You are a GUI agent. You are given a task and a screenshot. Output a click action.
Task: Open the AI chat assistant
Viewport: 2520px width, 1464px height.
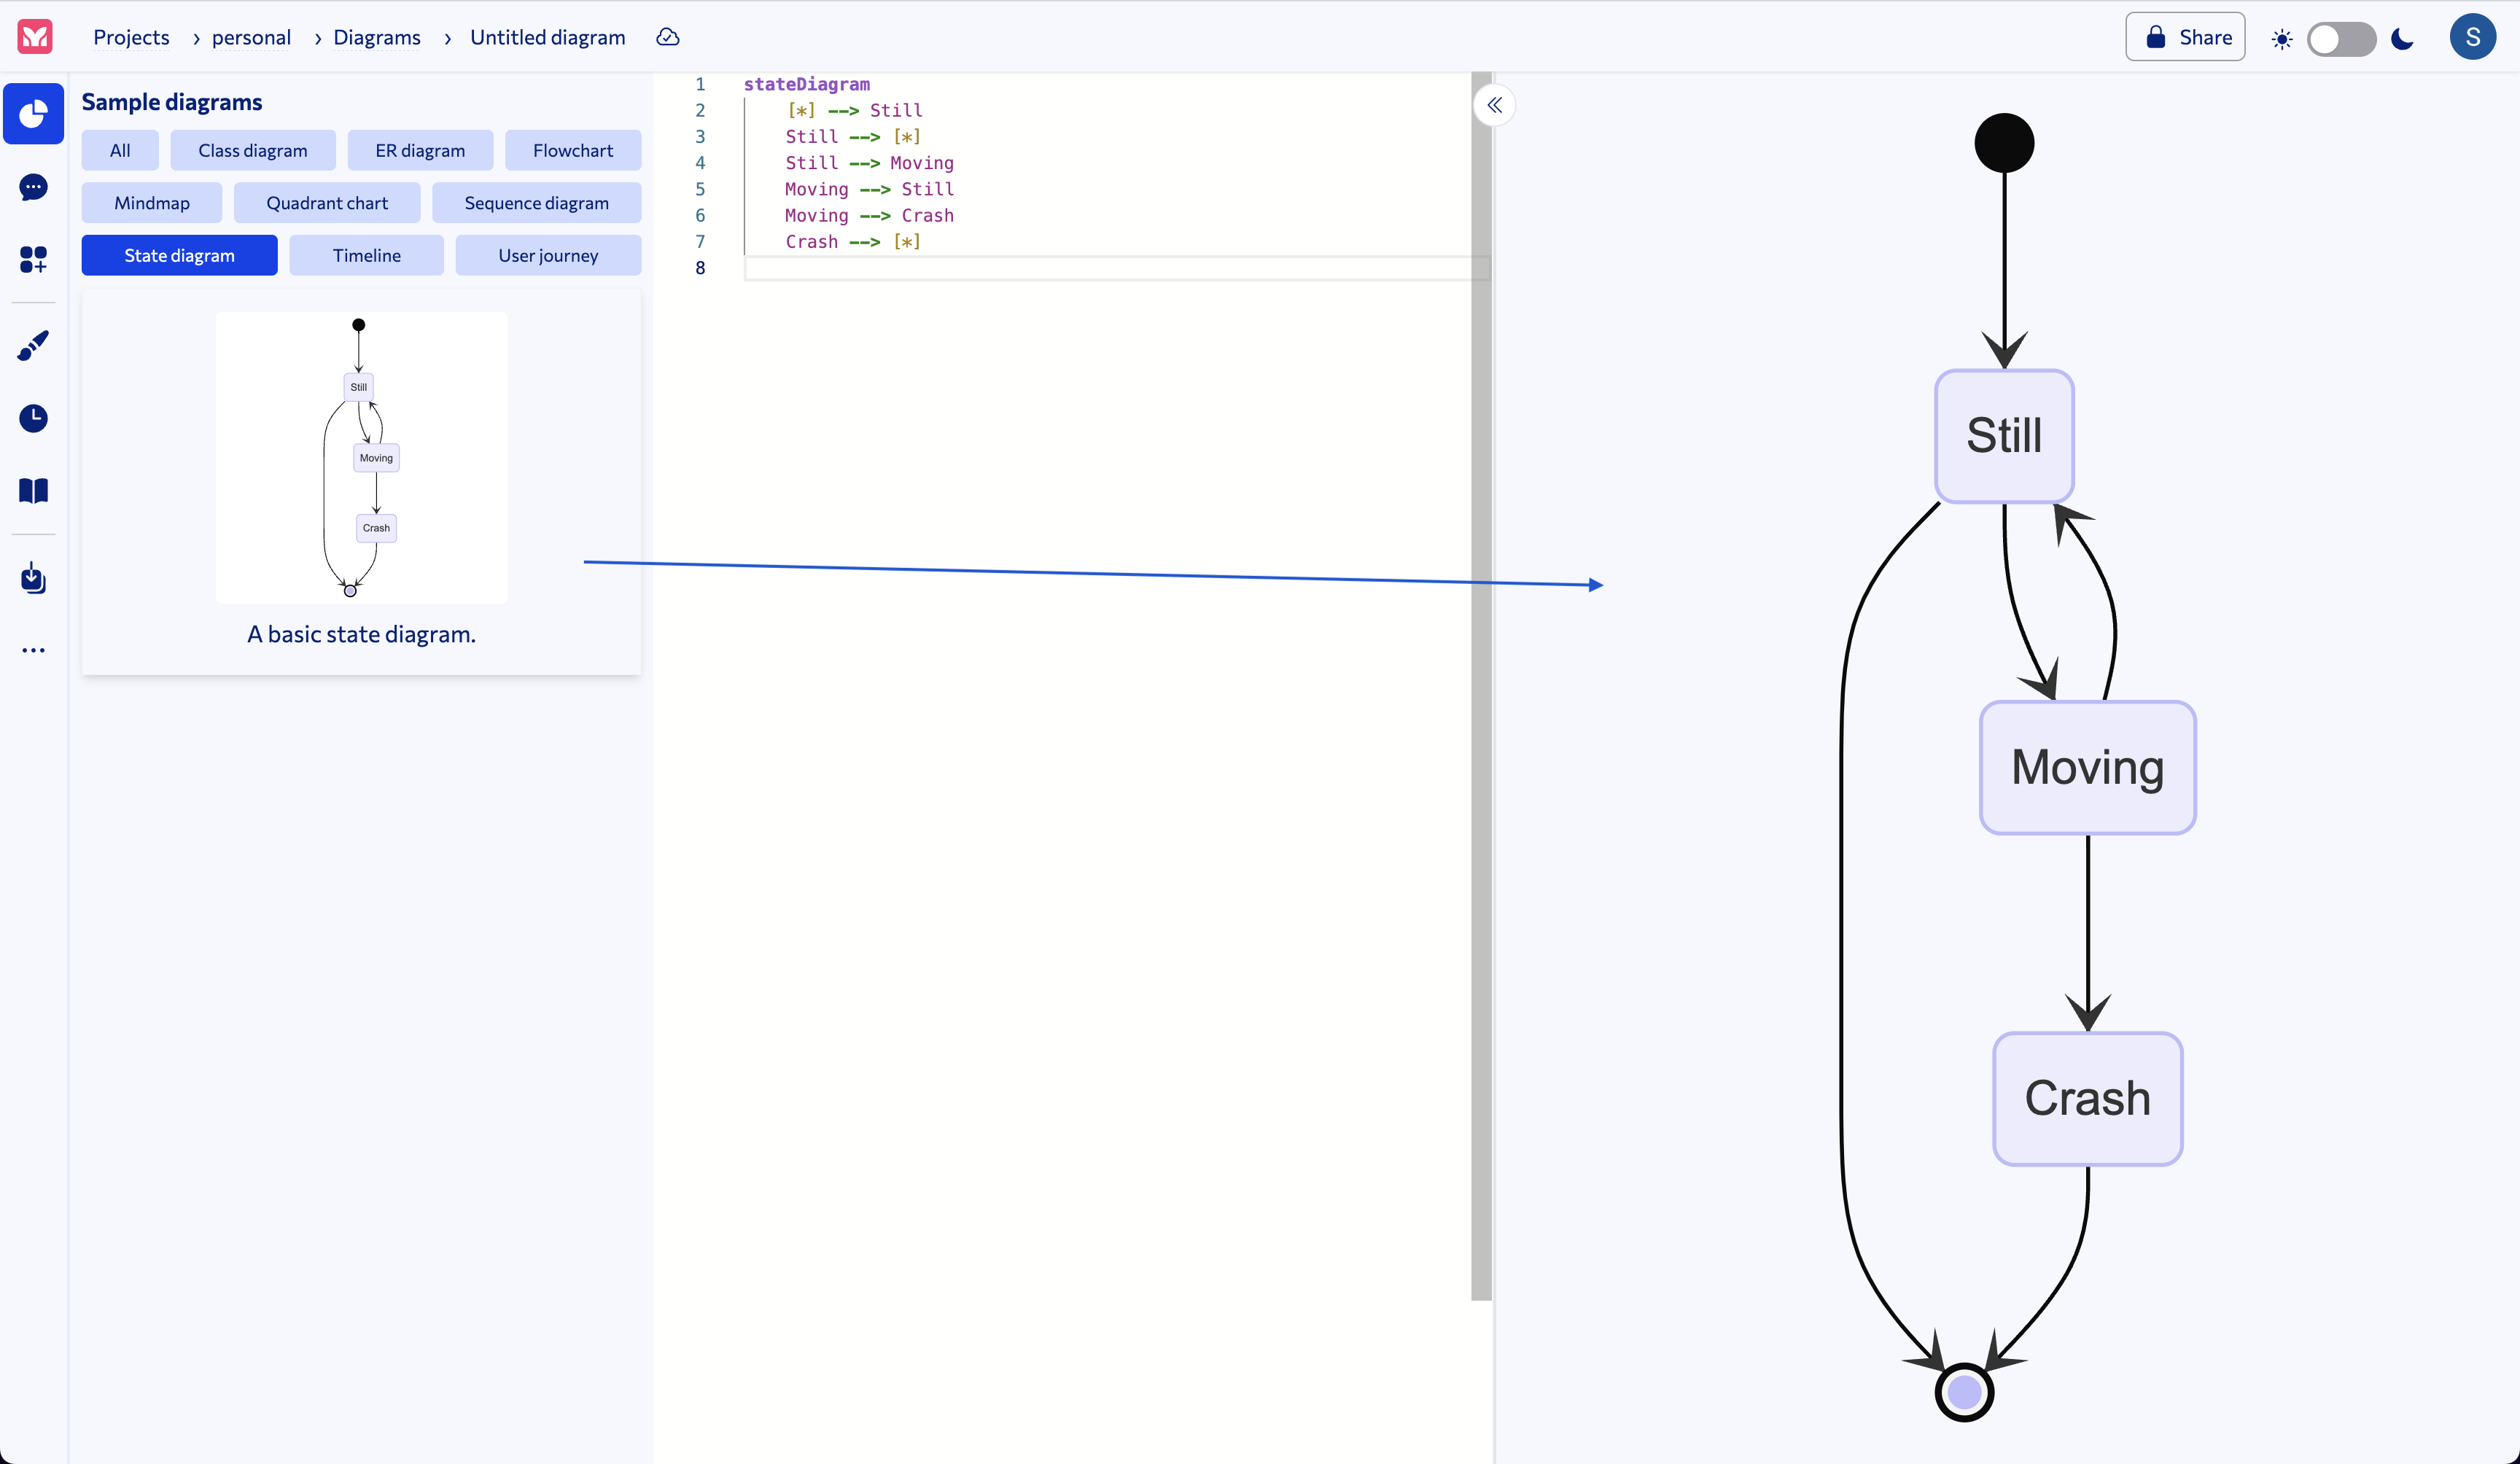click(33, 188)
